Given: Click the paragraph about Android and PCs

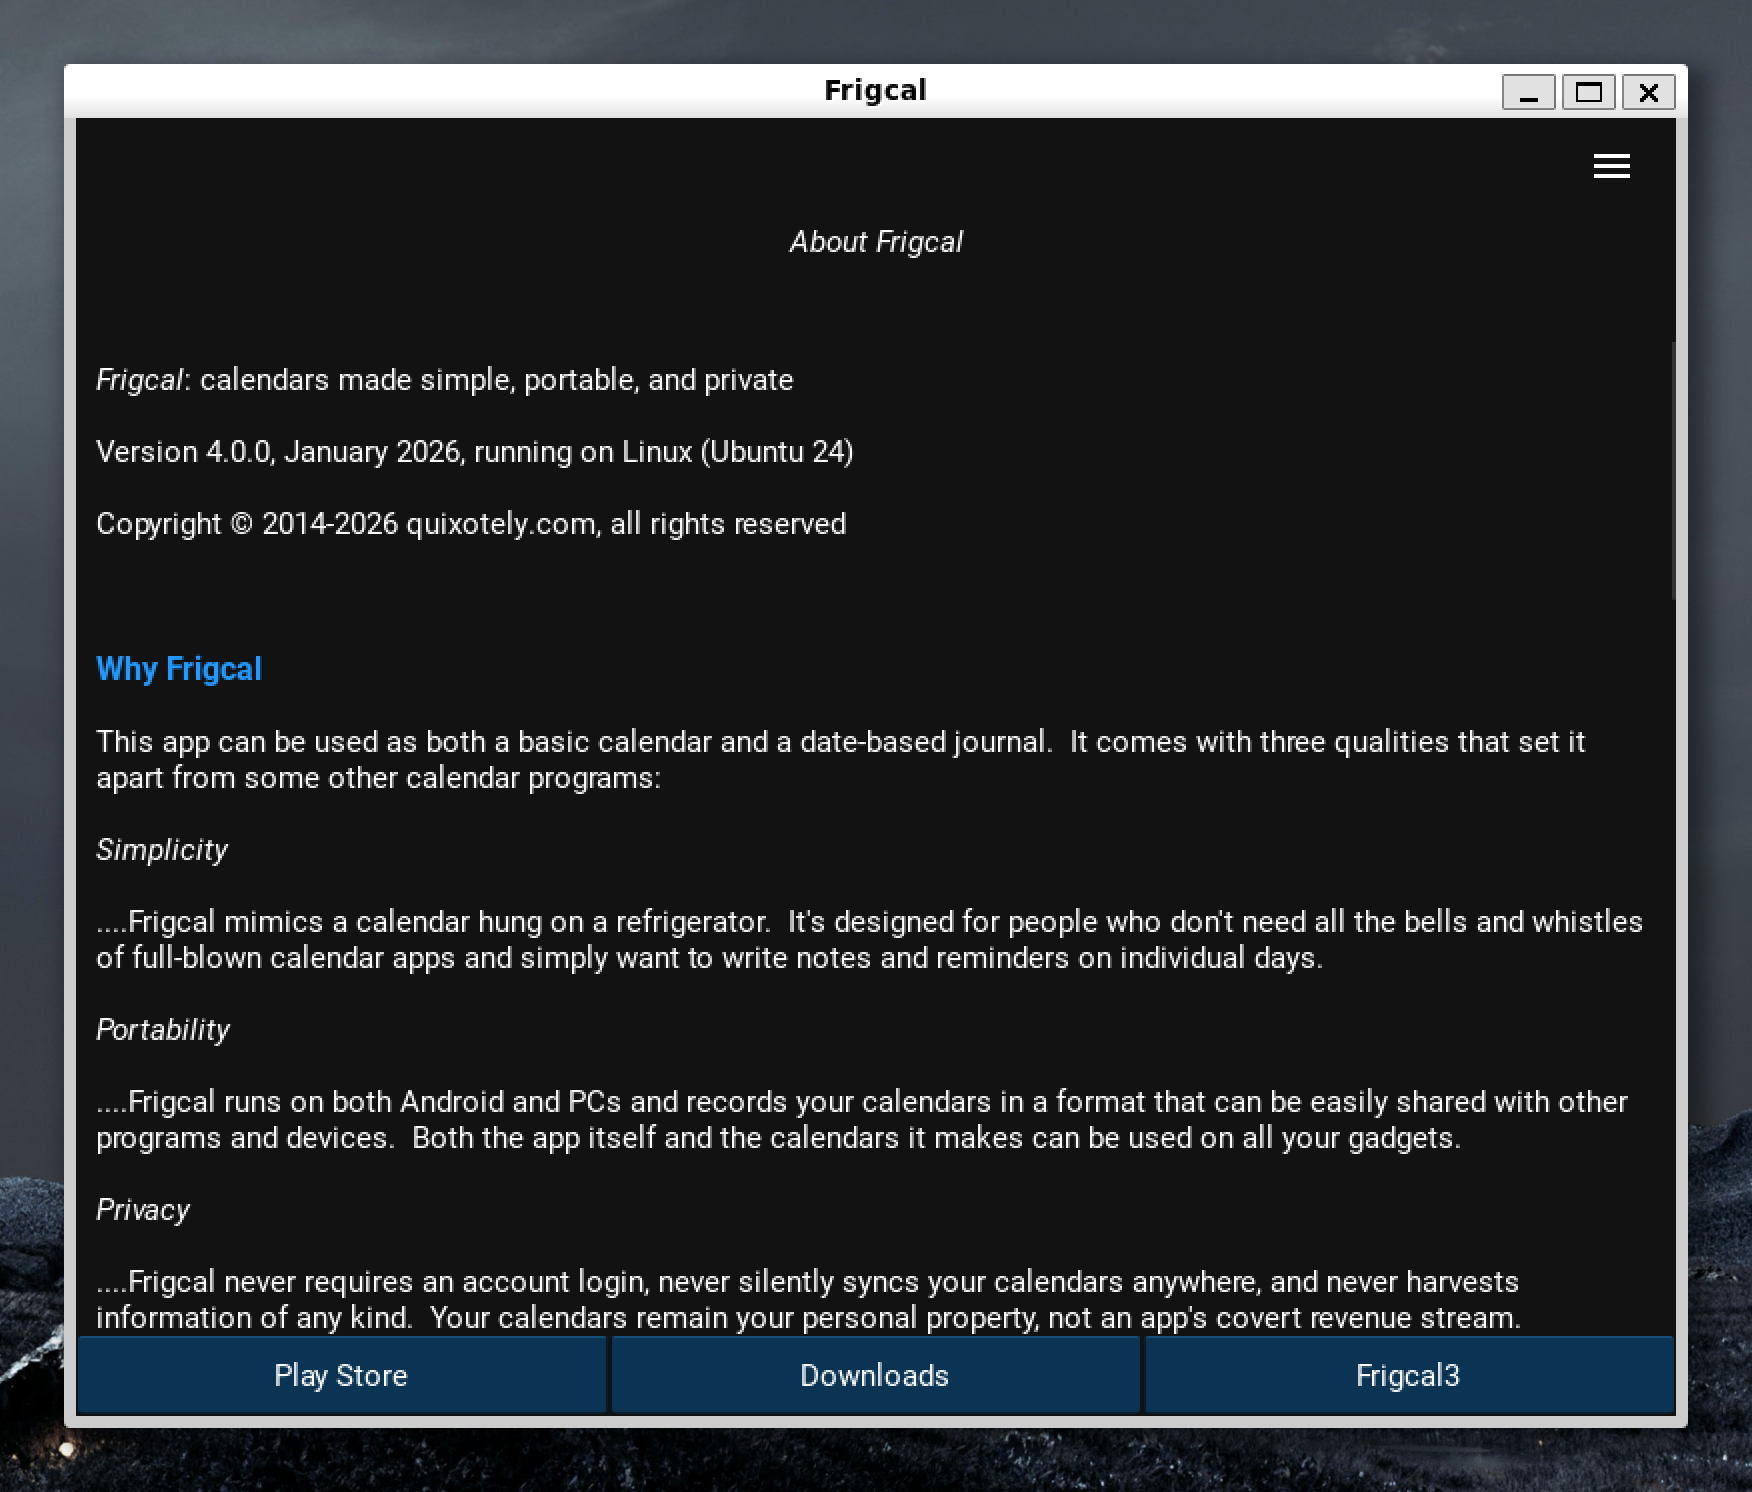Looking at the screenshot, I should pyautogui.click(x=861, y=1120).
